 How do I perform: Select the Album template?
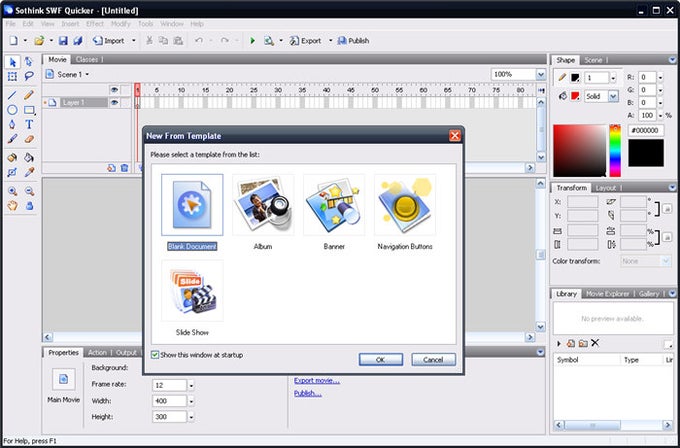pyautogui.click(x=263, y=213)
